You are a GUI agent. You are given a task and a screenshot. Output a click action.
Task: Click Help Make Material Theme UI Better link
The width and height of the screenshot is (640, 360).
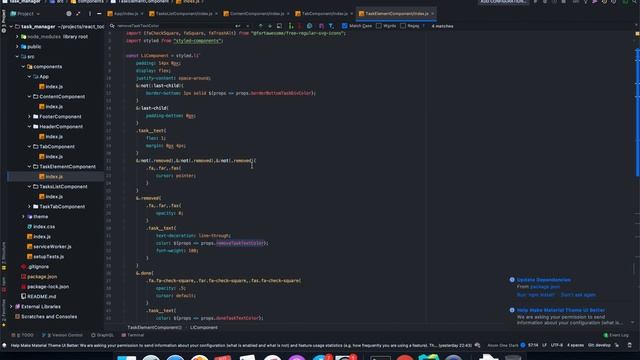pos(561,310)
